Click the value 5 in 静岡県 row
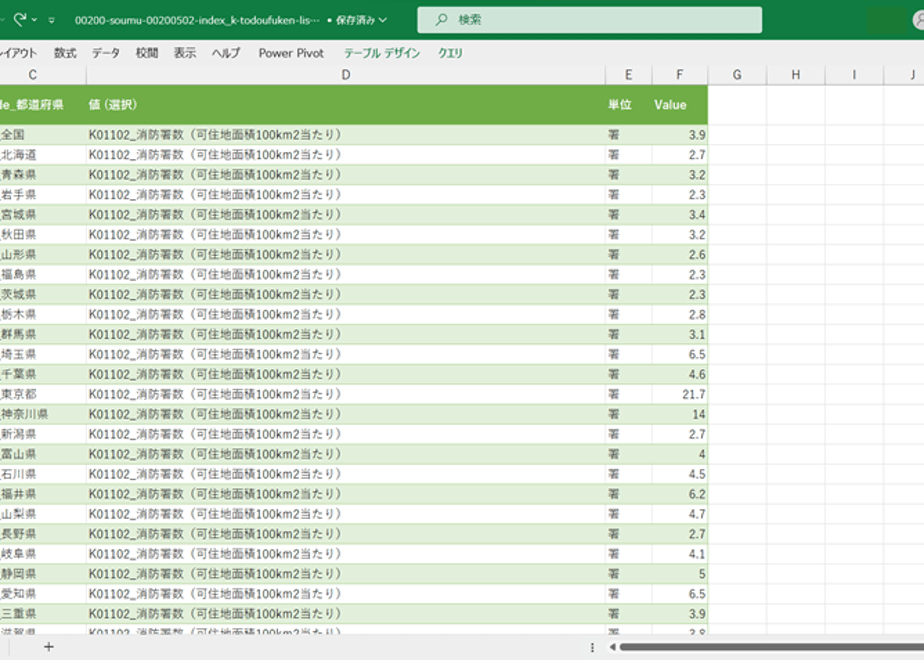The height and width of the screenshot is (660, 924). coord(680,574)
